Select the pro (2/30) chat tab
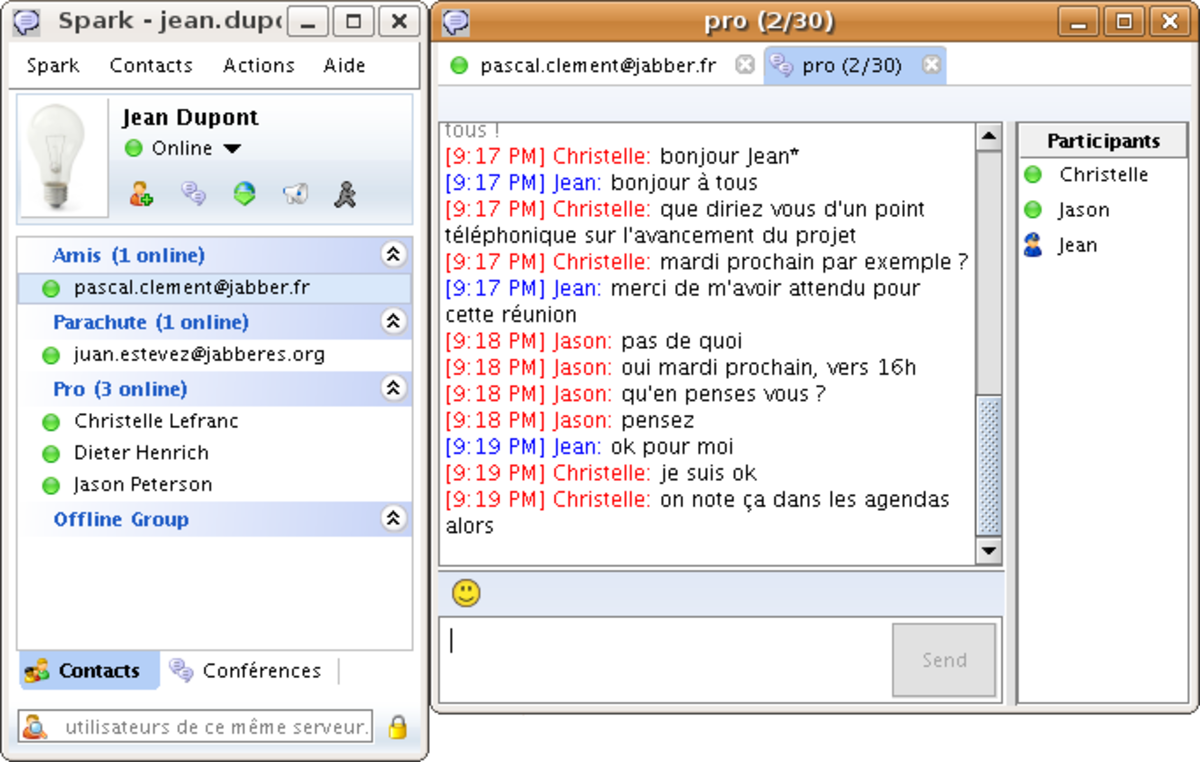This screenshot has height=762, width=1200. (855, 66)
